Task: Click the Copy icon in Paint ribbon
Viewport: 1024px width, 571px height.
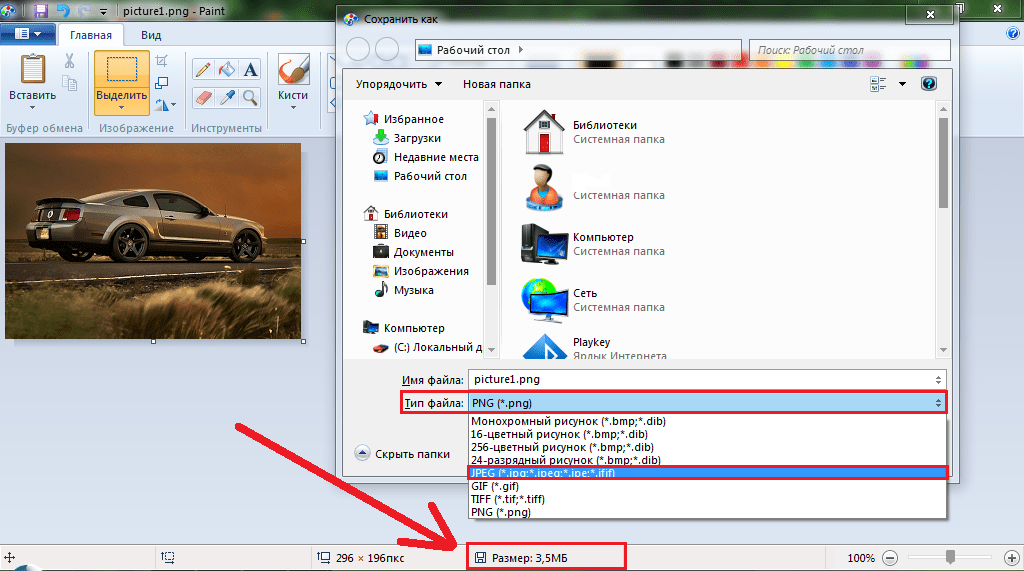Action: 69,83
